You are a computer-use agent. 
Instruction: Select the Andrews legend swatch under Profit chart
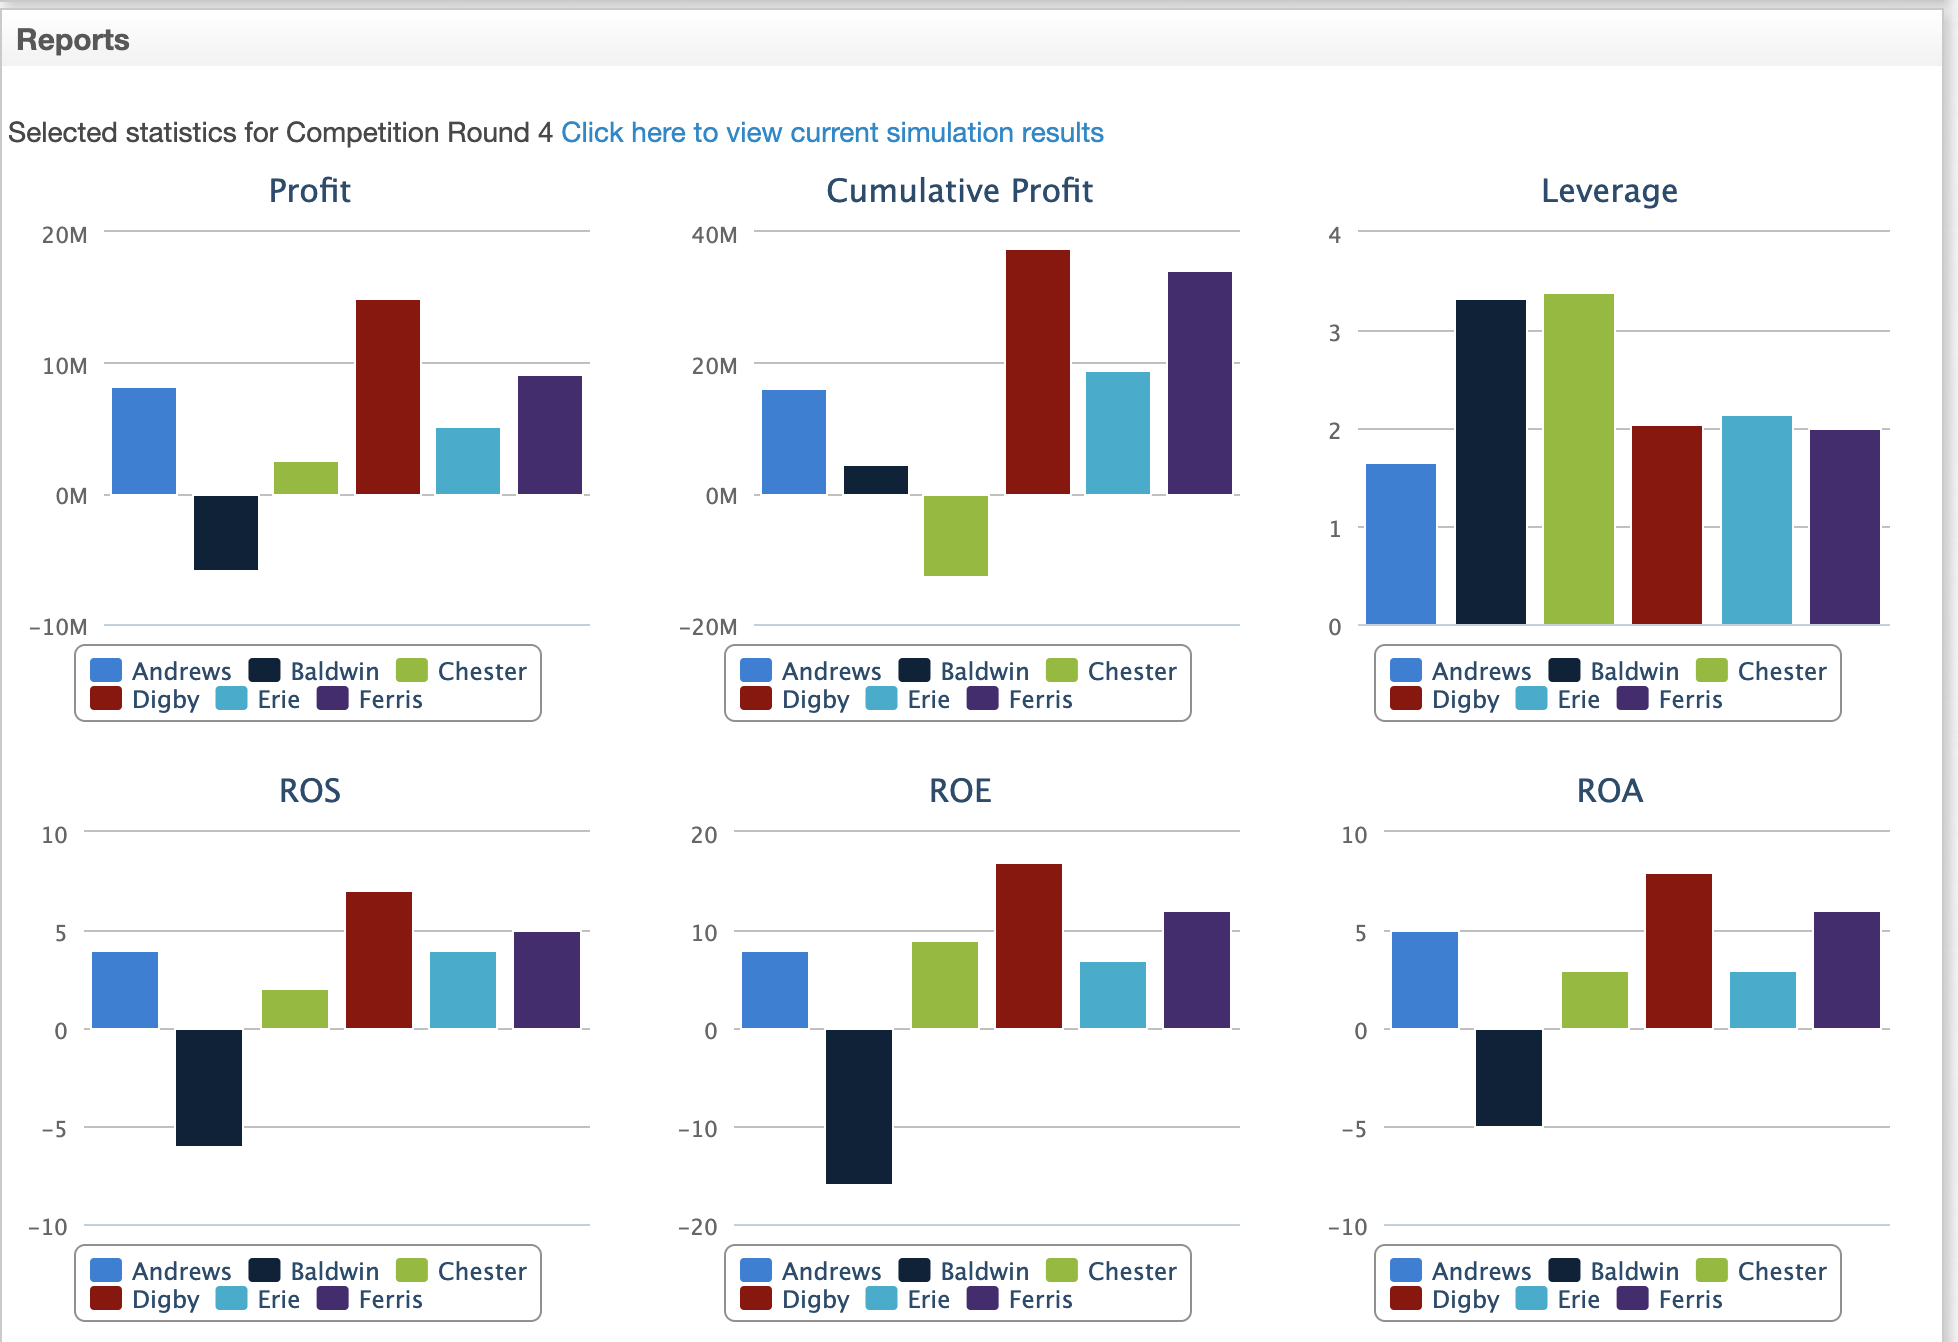106,671
